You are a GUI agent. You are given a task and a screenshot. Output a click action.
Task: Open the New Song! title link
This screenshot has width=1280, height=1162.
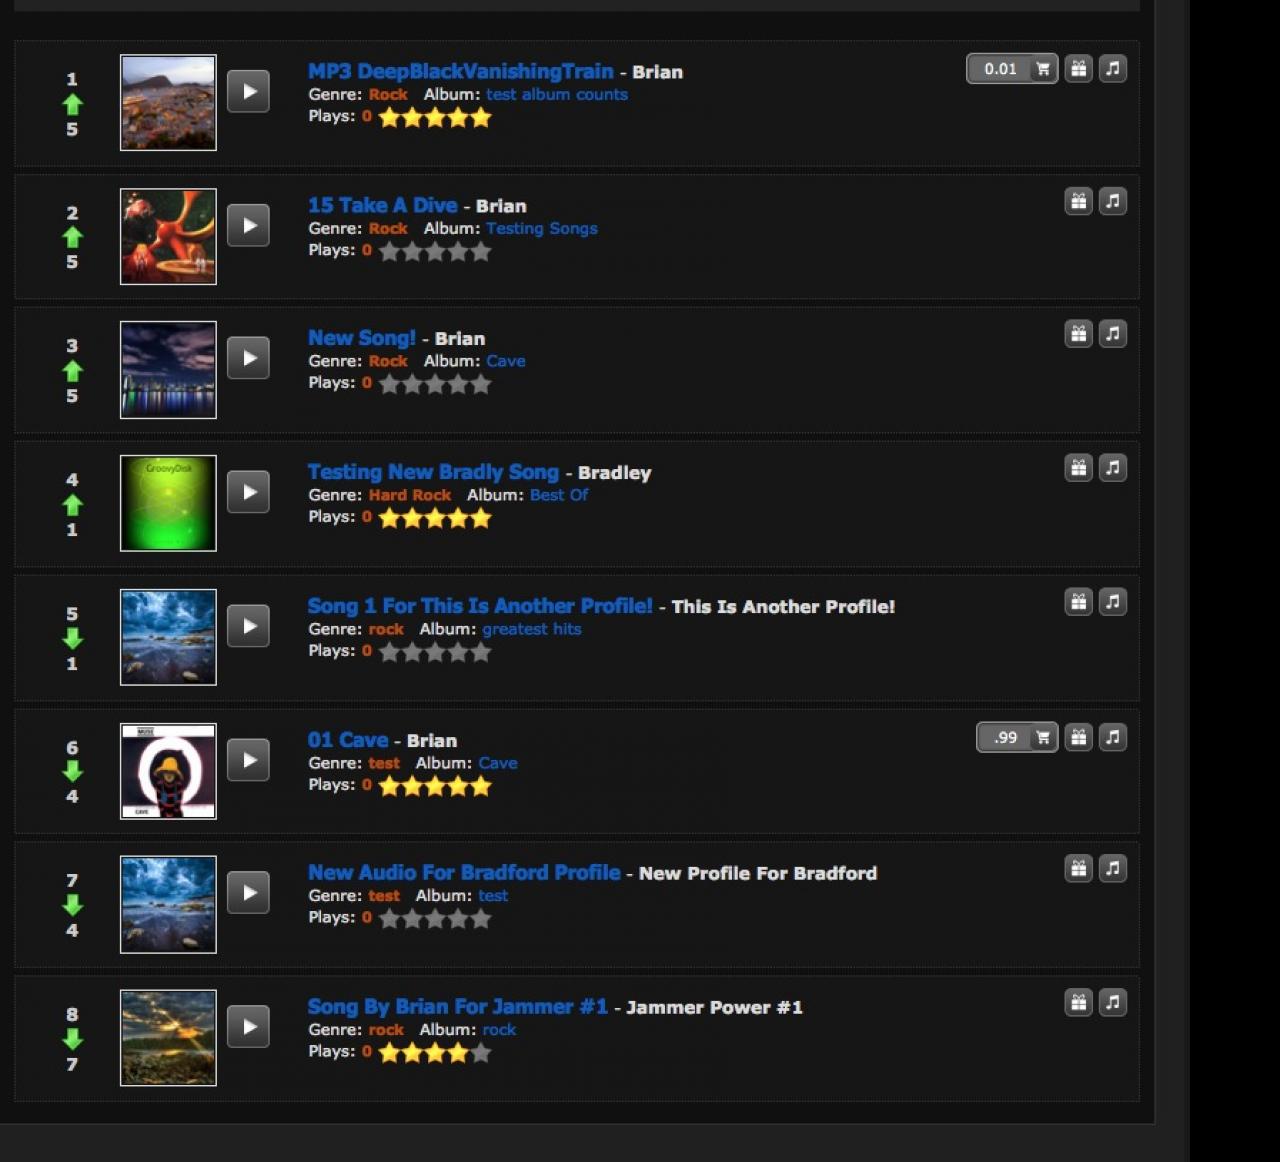[x=362, y=338]
